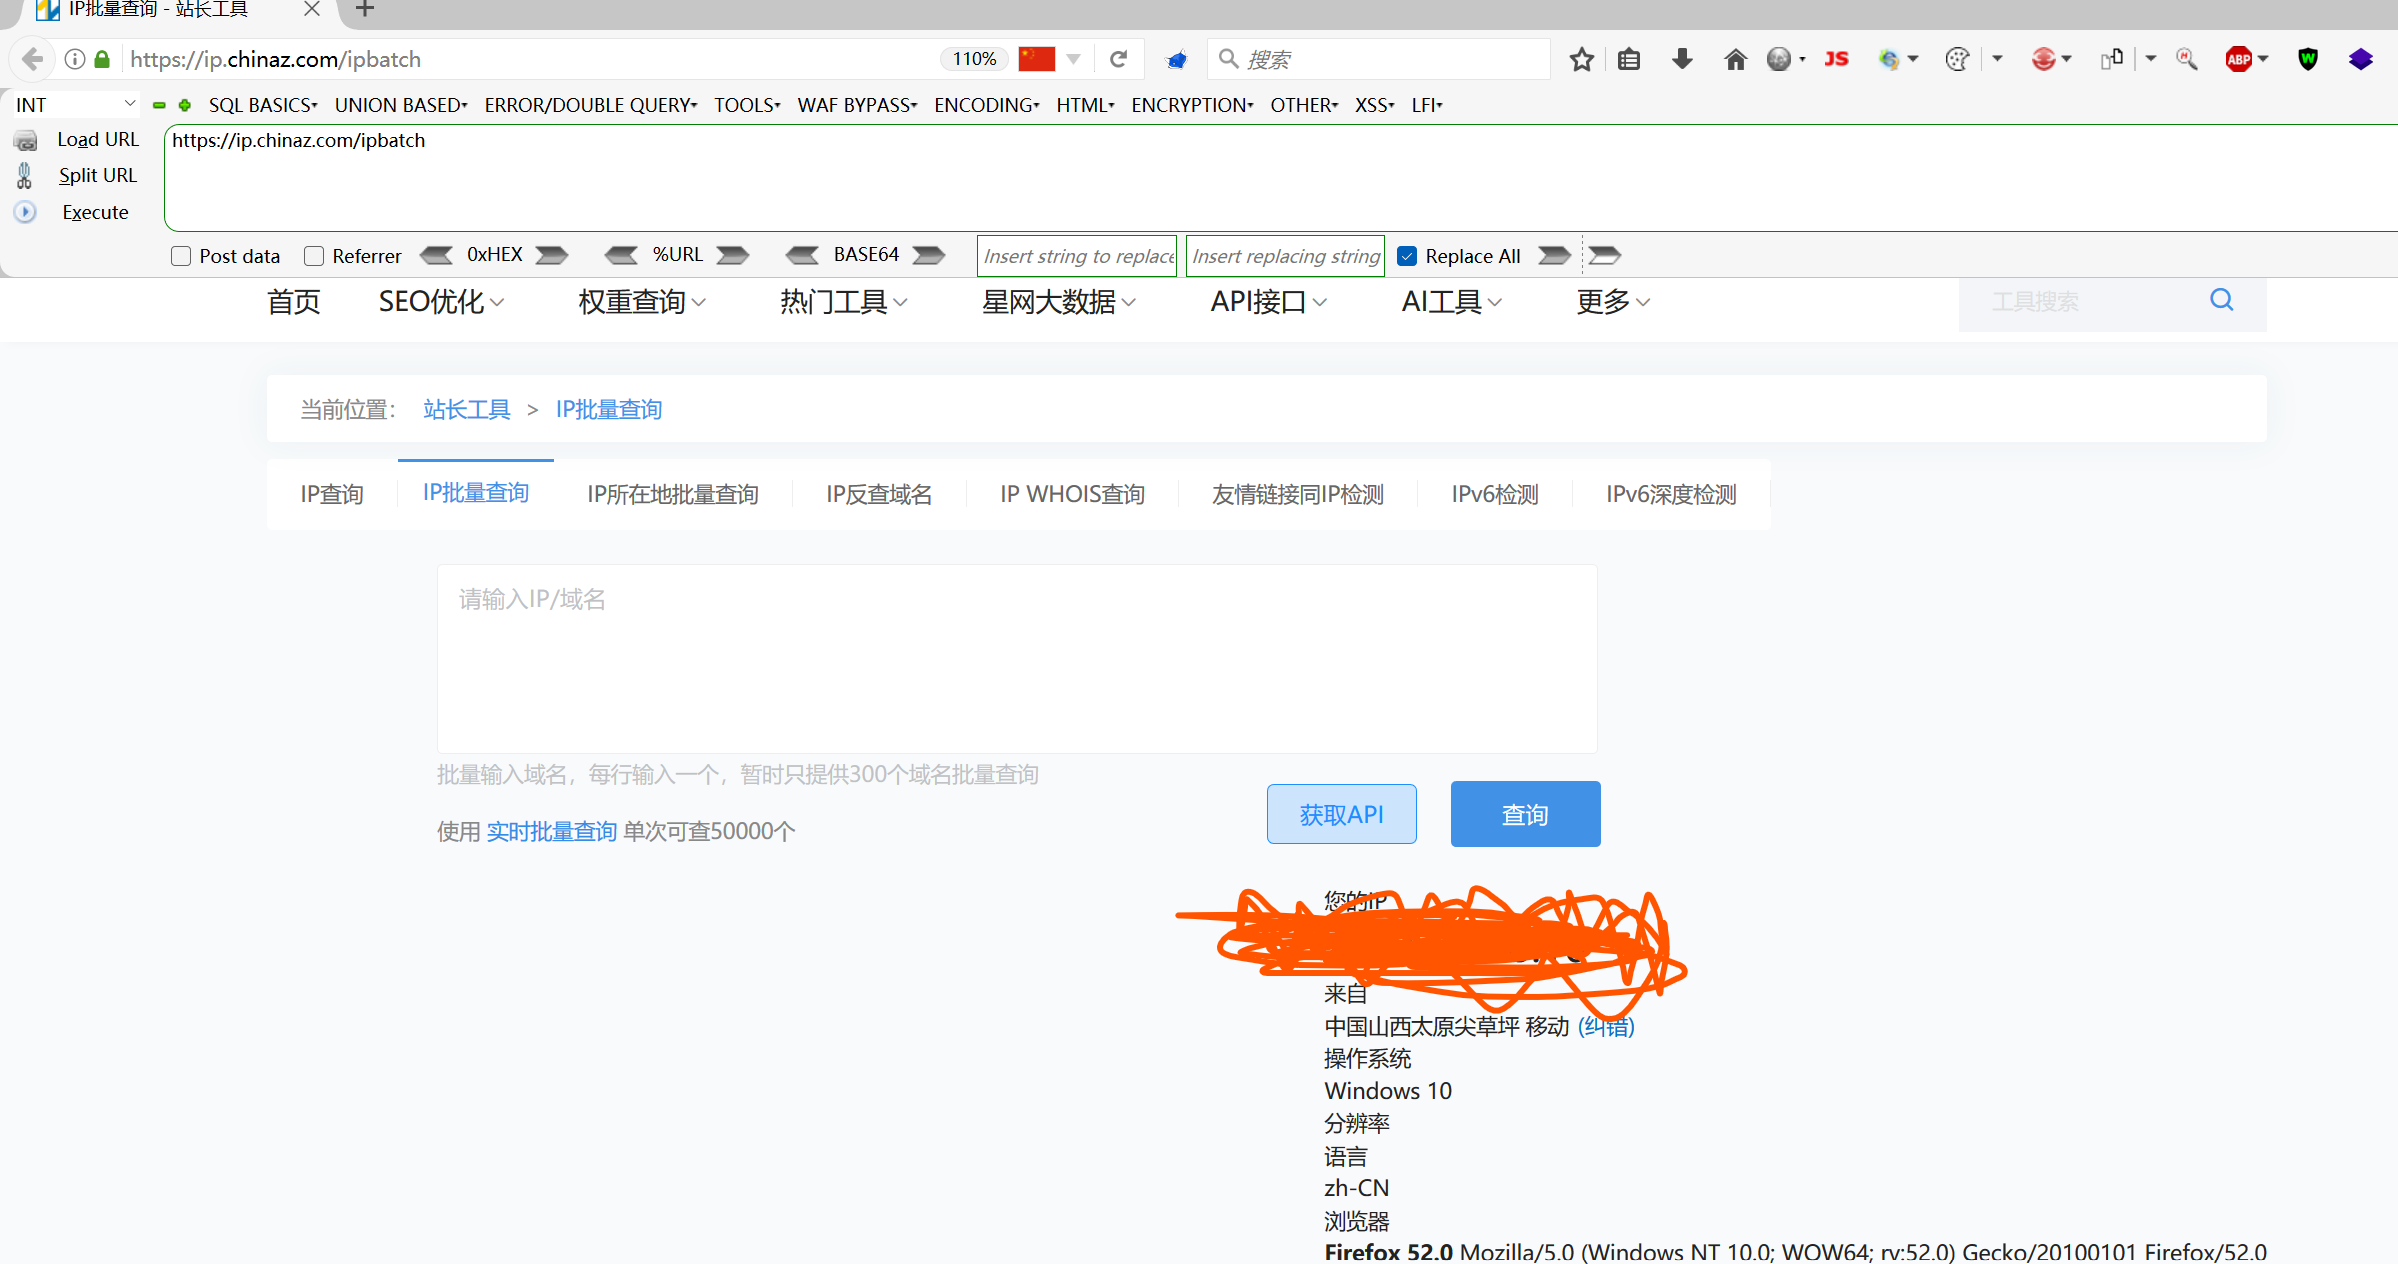Screen dimensions: 2398x1264
Task: Go to 首页 in site navigation
Action: [294, 301]
